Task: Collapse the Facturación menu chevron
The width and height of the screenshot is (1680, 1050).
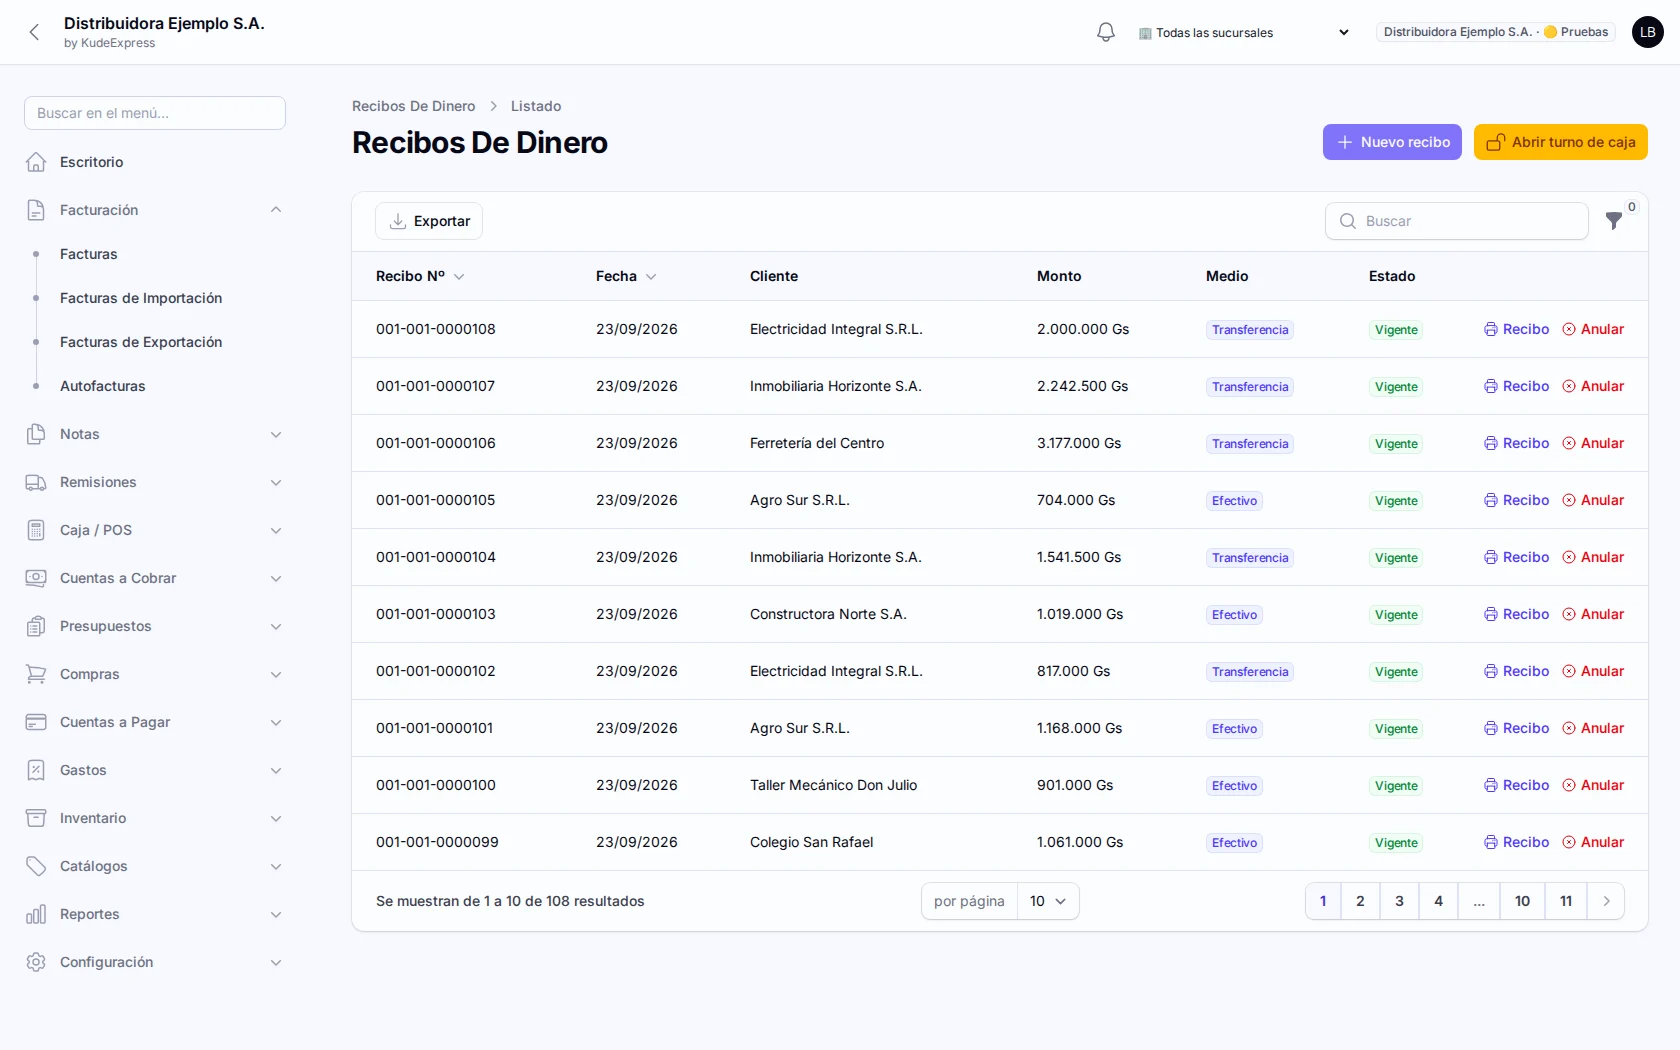Action: (x=276, y=210)
